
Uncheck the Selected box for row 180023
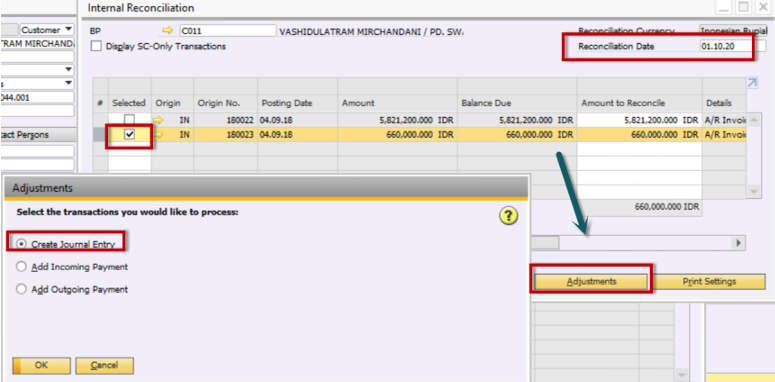pos(129,135)
